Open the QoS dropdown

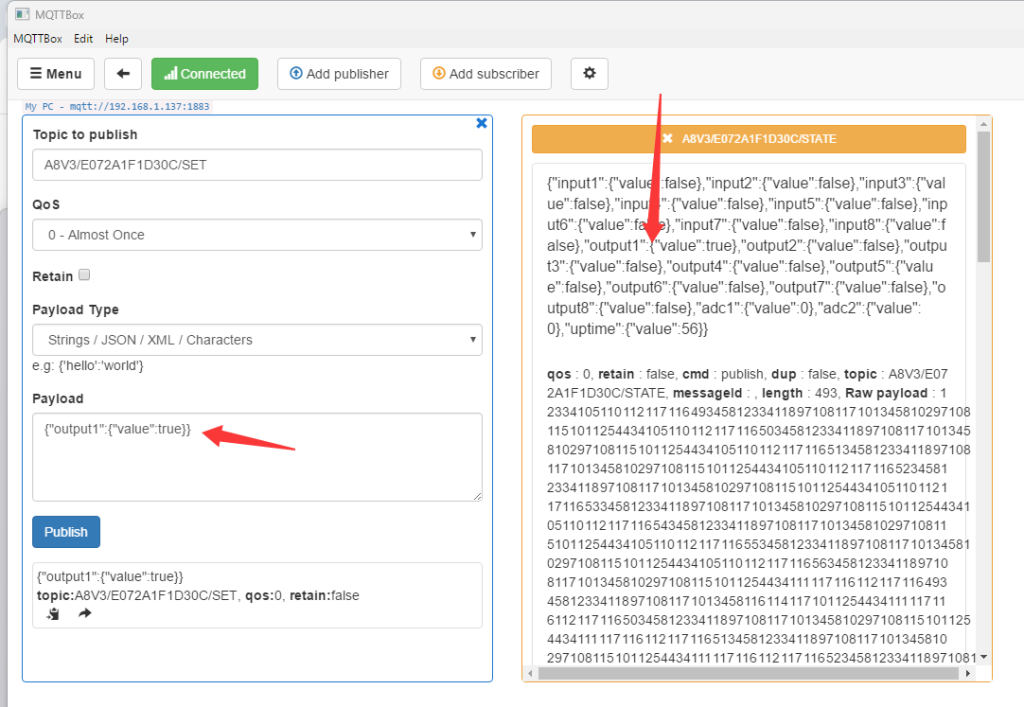[x=257, y=235]
